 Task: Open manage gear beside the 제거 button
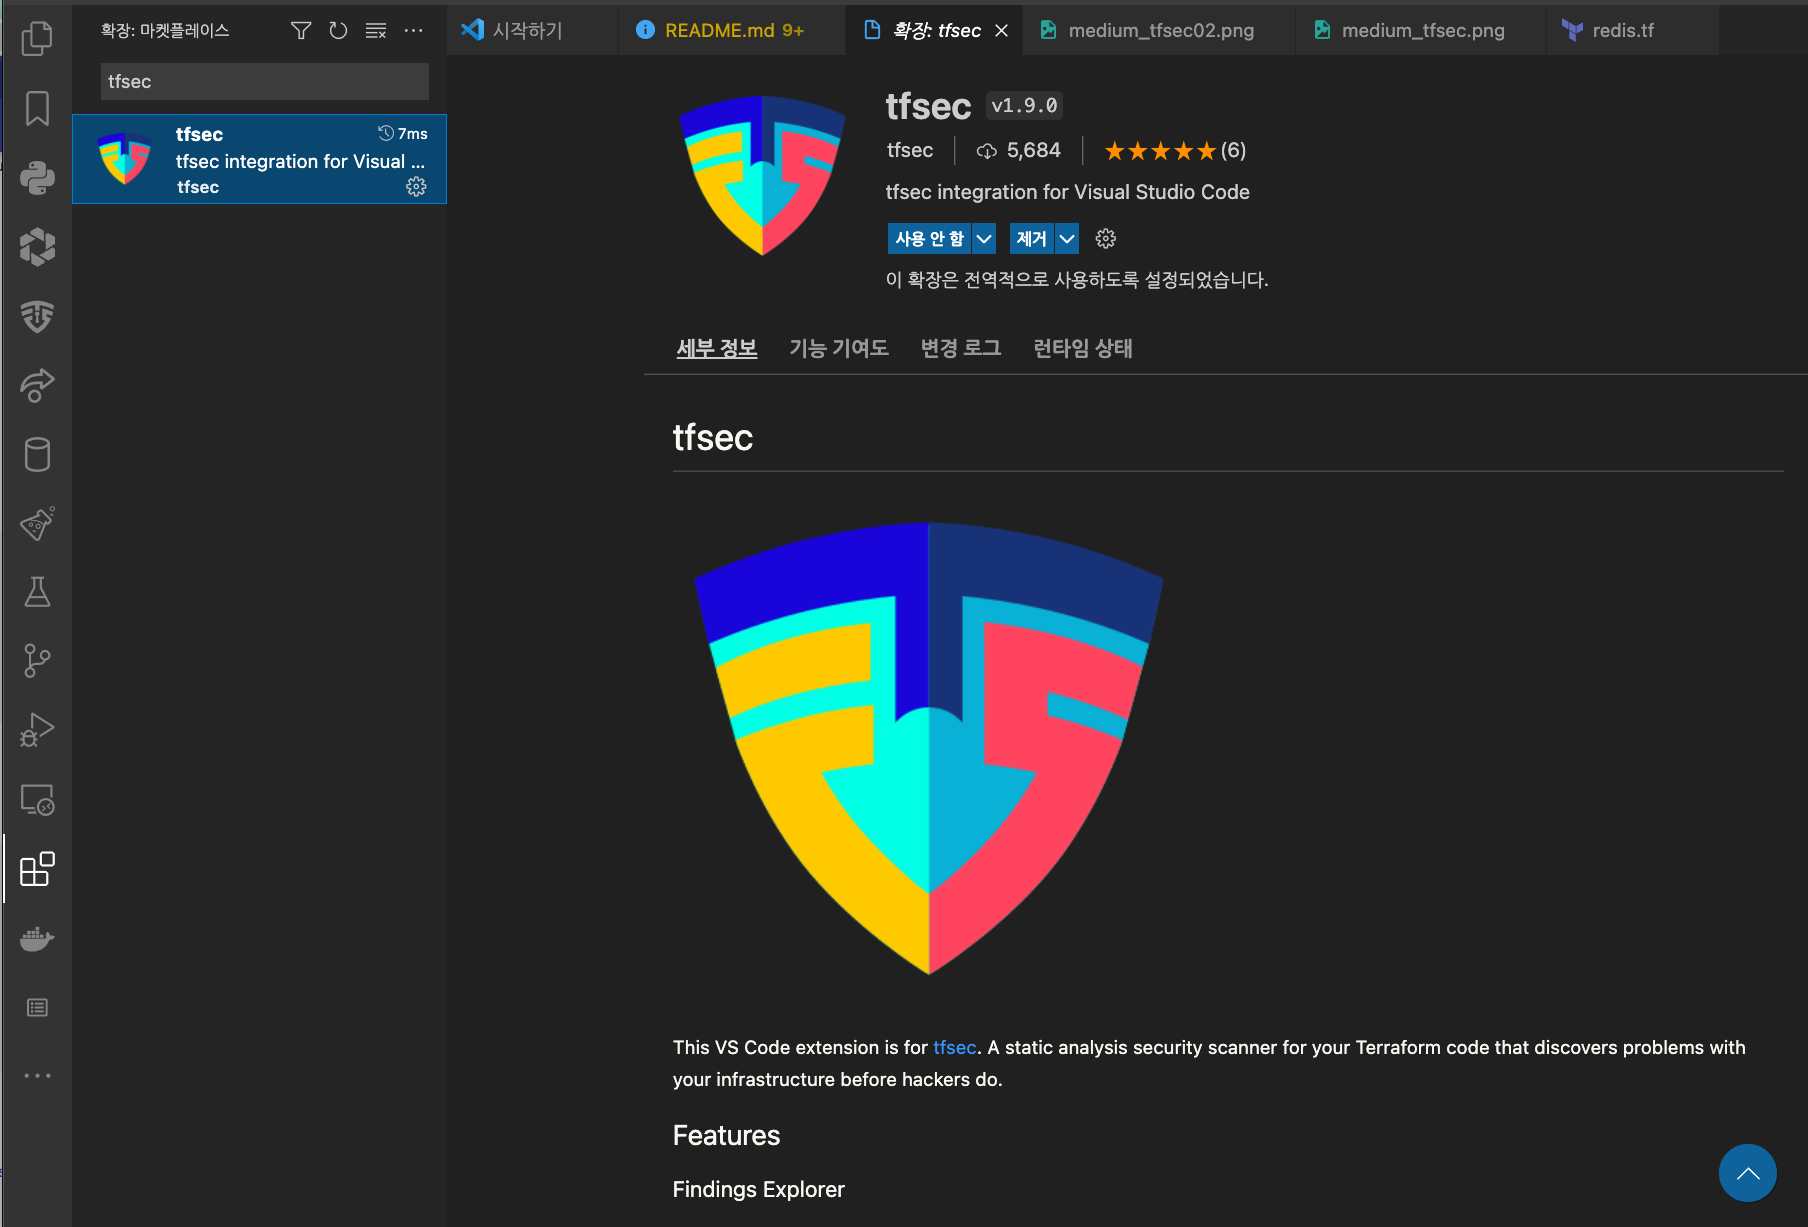pyautogui.click(x=1105, y=239)
